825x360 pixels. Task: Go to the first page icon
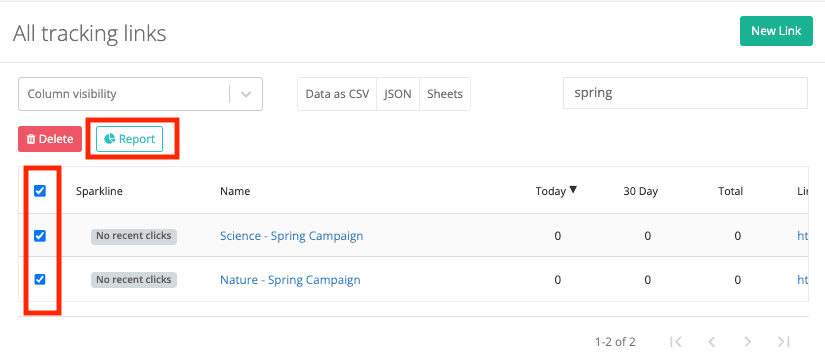(676, 342)
